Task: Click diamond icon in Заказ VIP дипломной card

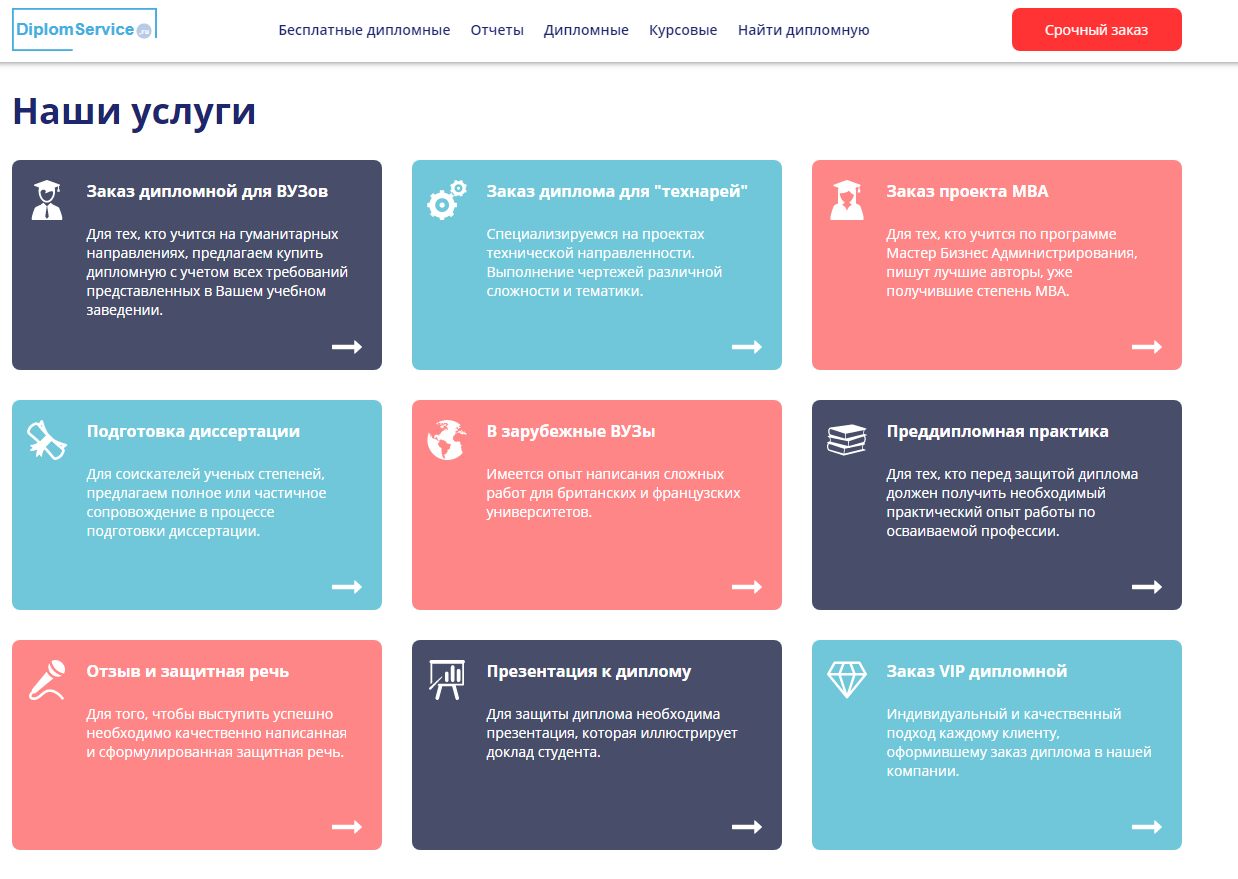Action: point(846,680)
